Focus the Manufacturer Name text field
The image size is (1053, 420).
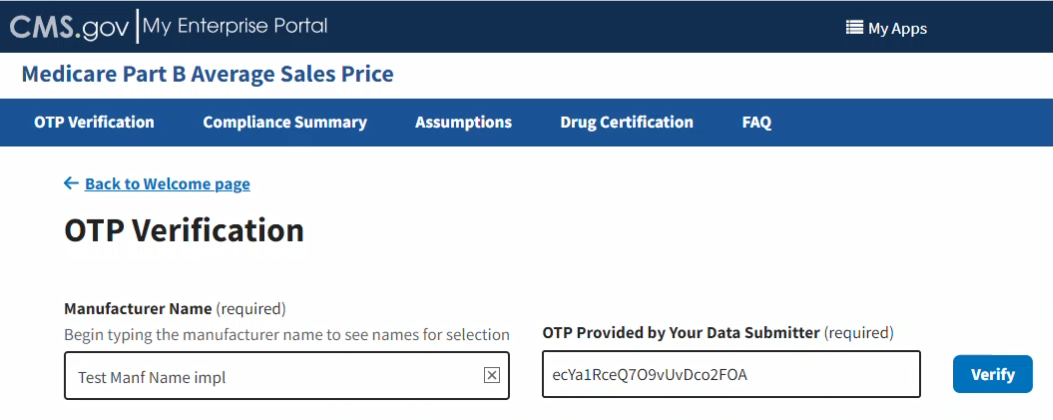(x=270, y=376)
